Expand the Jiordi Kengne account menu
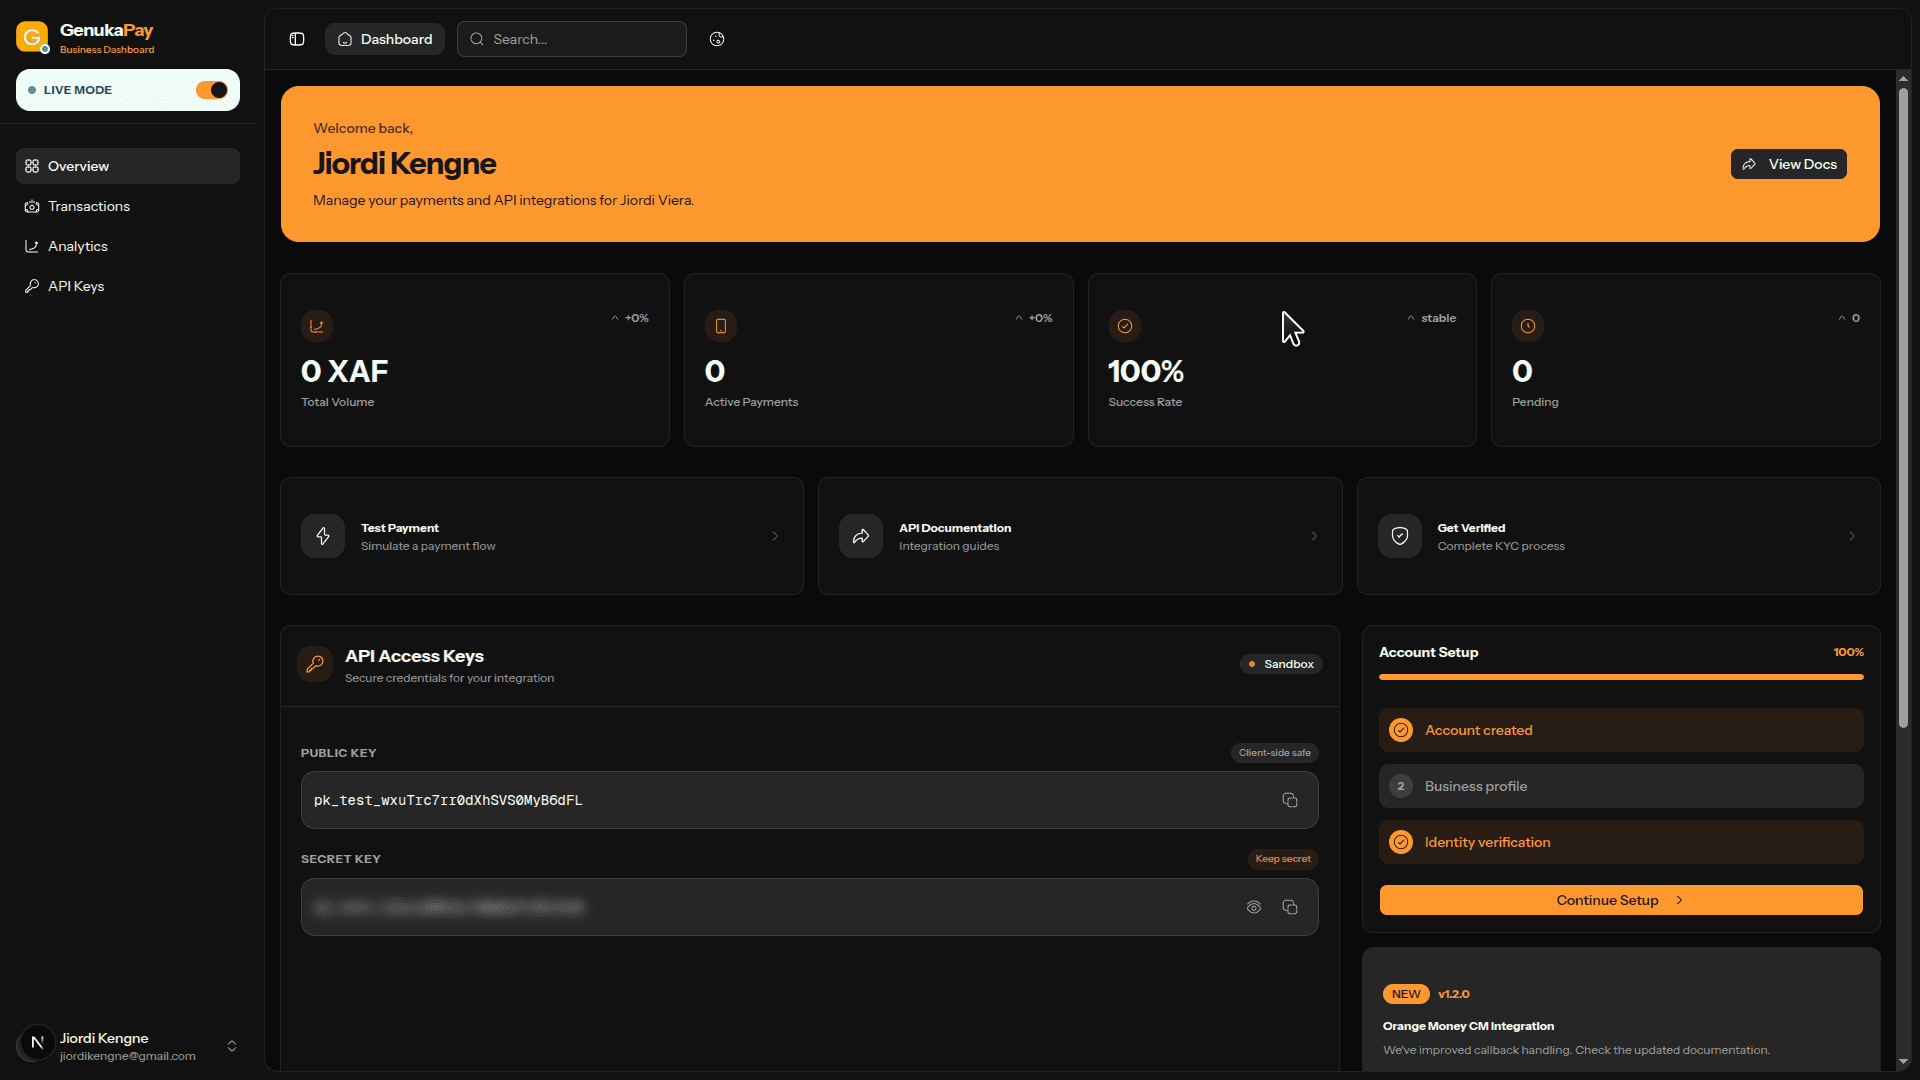Screen dimensions: 1920x1080 tap(232, 1046)
